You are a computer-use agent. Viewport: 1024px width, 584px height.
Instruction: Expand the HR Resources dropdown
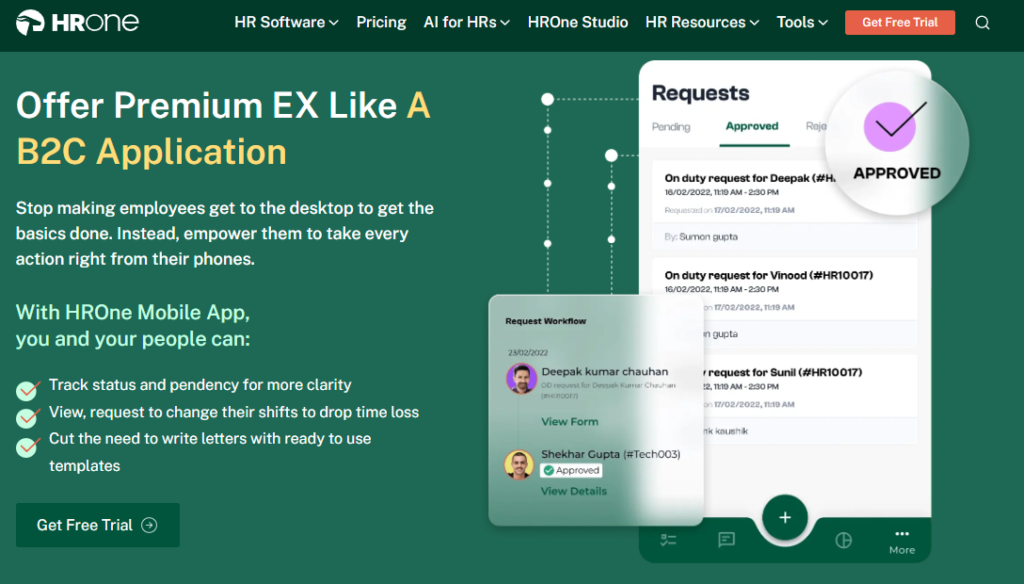tap(702, 22)
